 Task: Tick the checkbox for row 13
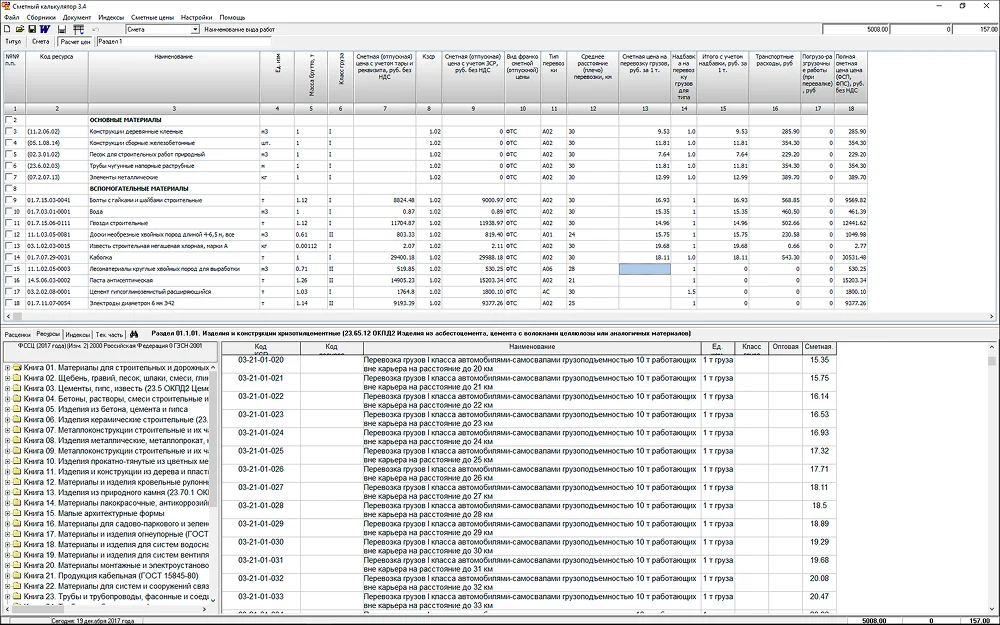(x=8, y=246)
